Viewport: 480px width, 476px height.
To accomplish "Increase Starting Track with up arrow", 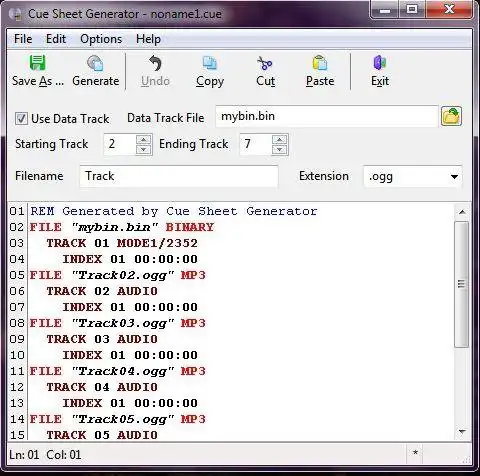I will pos(144,139).
